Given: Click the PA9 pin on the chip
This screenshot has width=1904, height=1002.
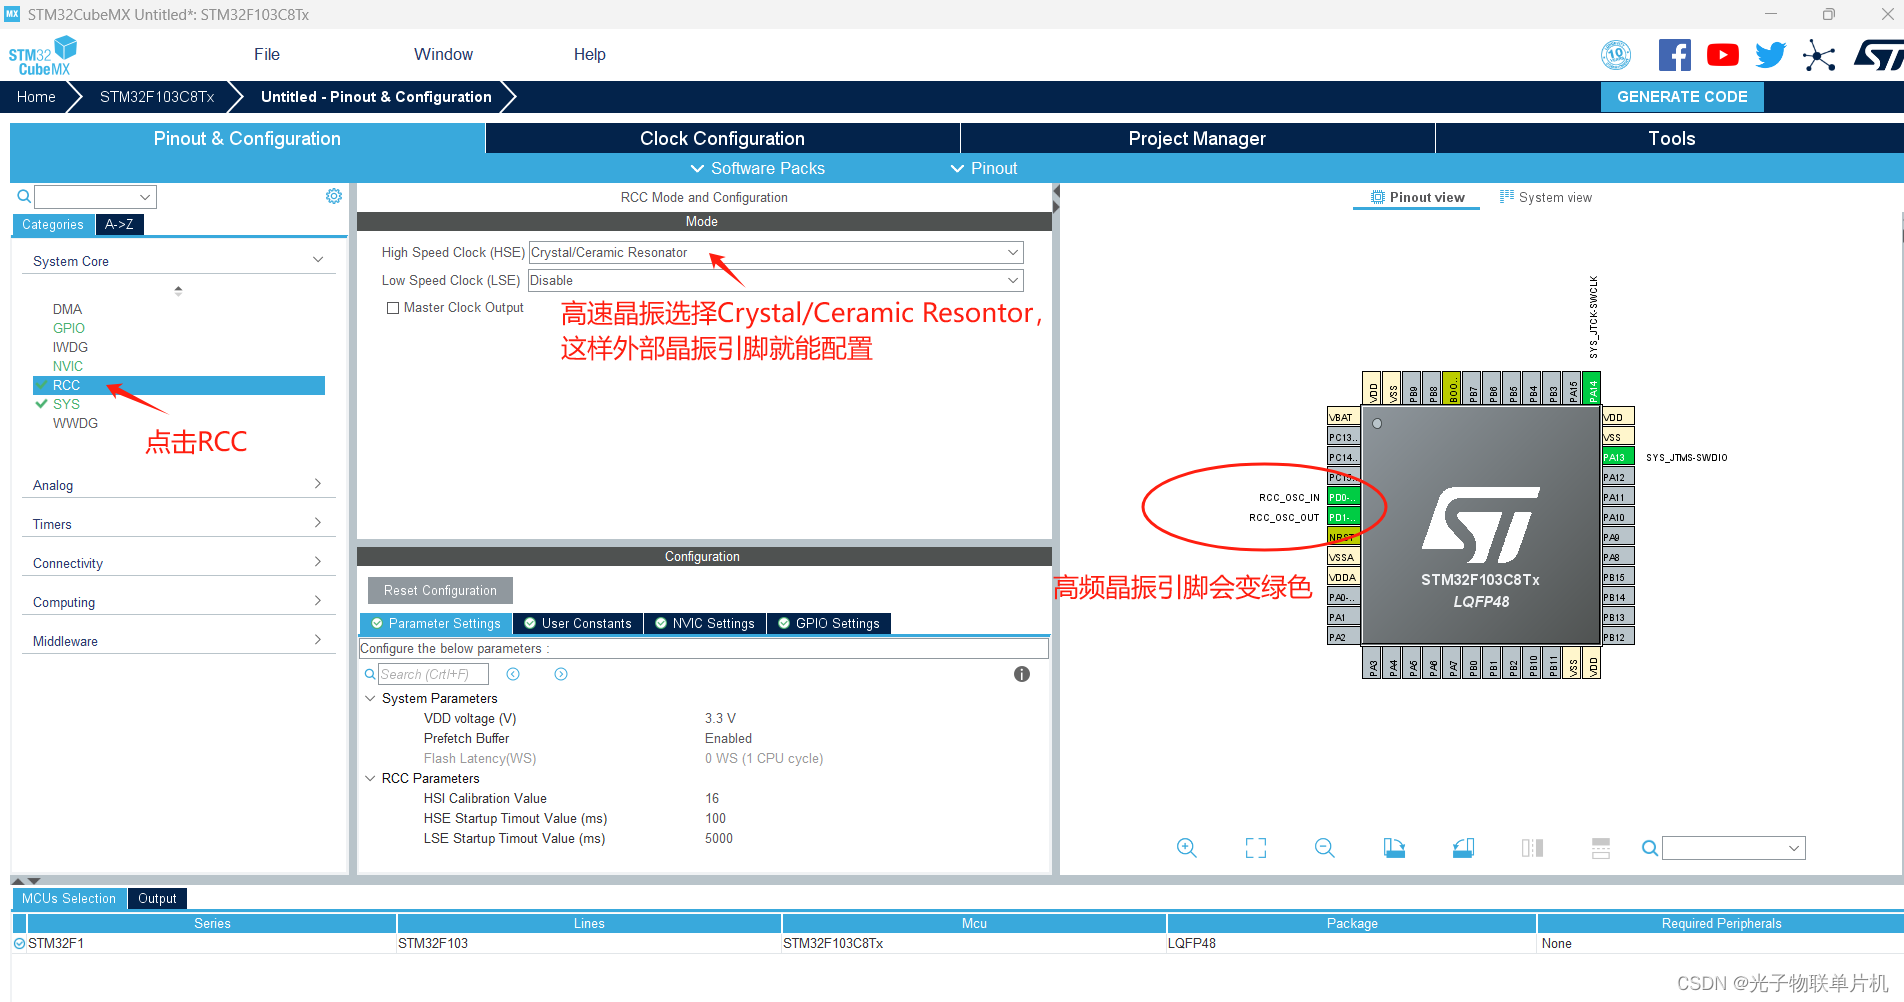Looking at the screenshot, I should click(x=1617, y=537).
